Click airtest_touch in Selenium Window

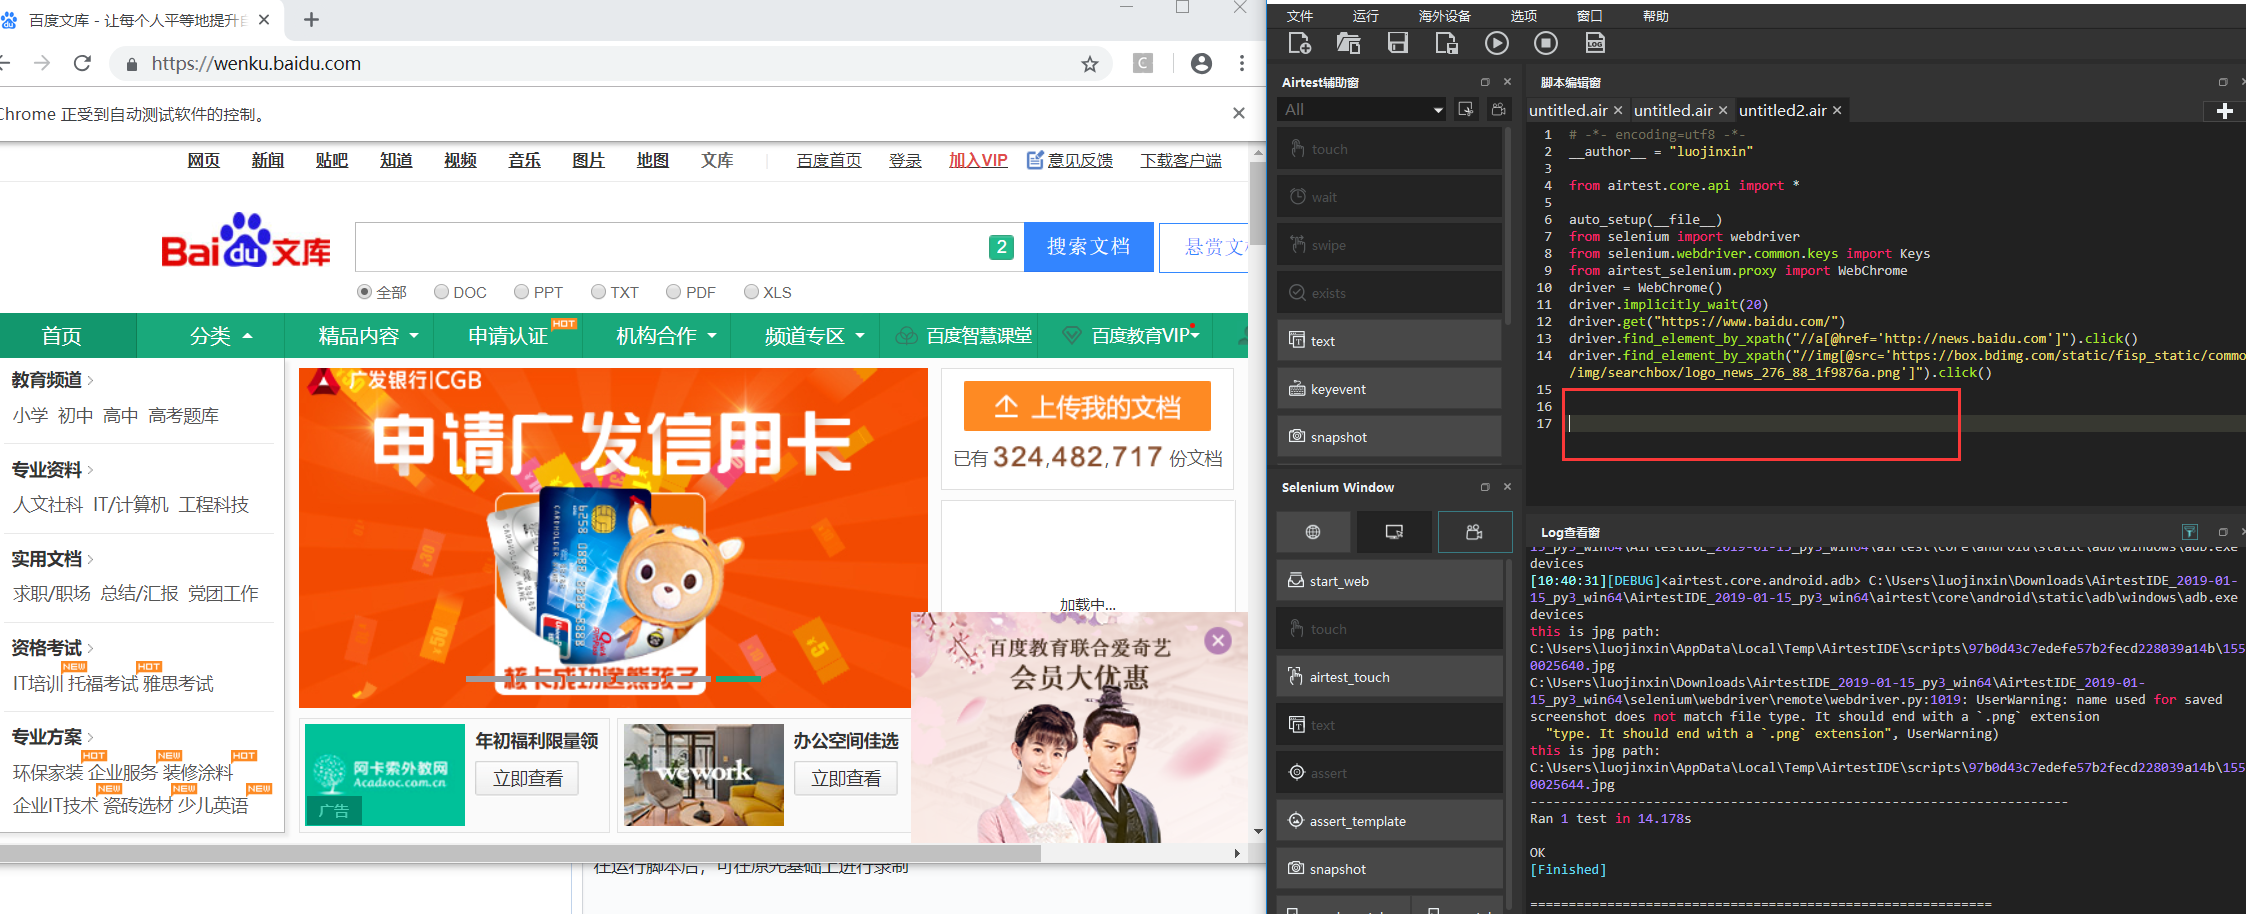tap(1389, 677)
